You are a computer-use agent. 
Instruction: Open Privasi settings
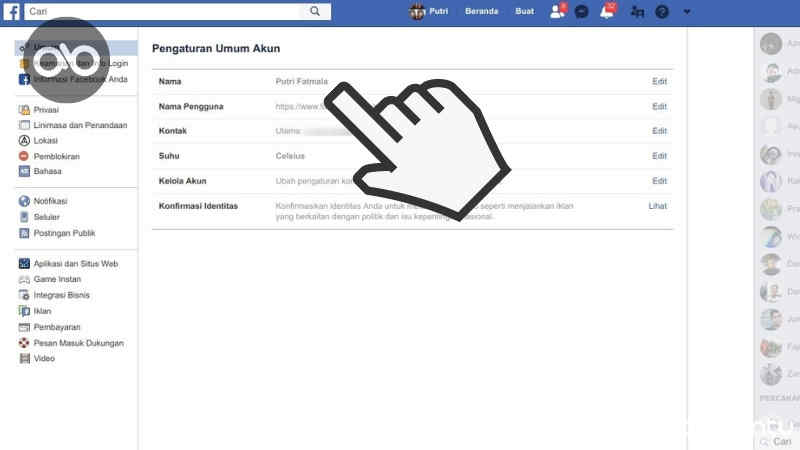point(46,110)
